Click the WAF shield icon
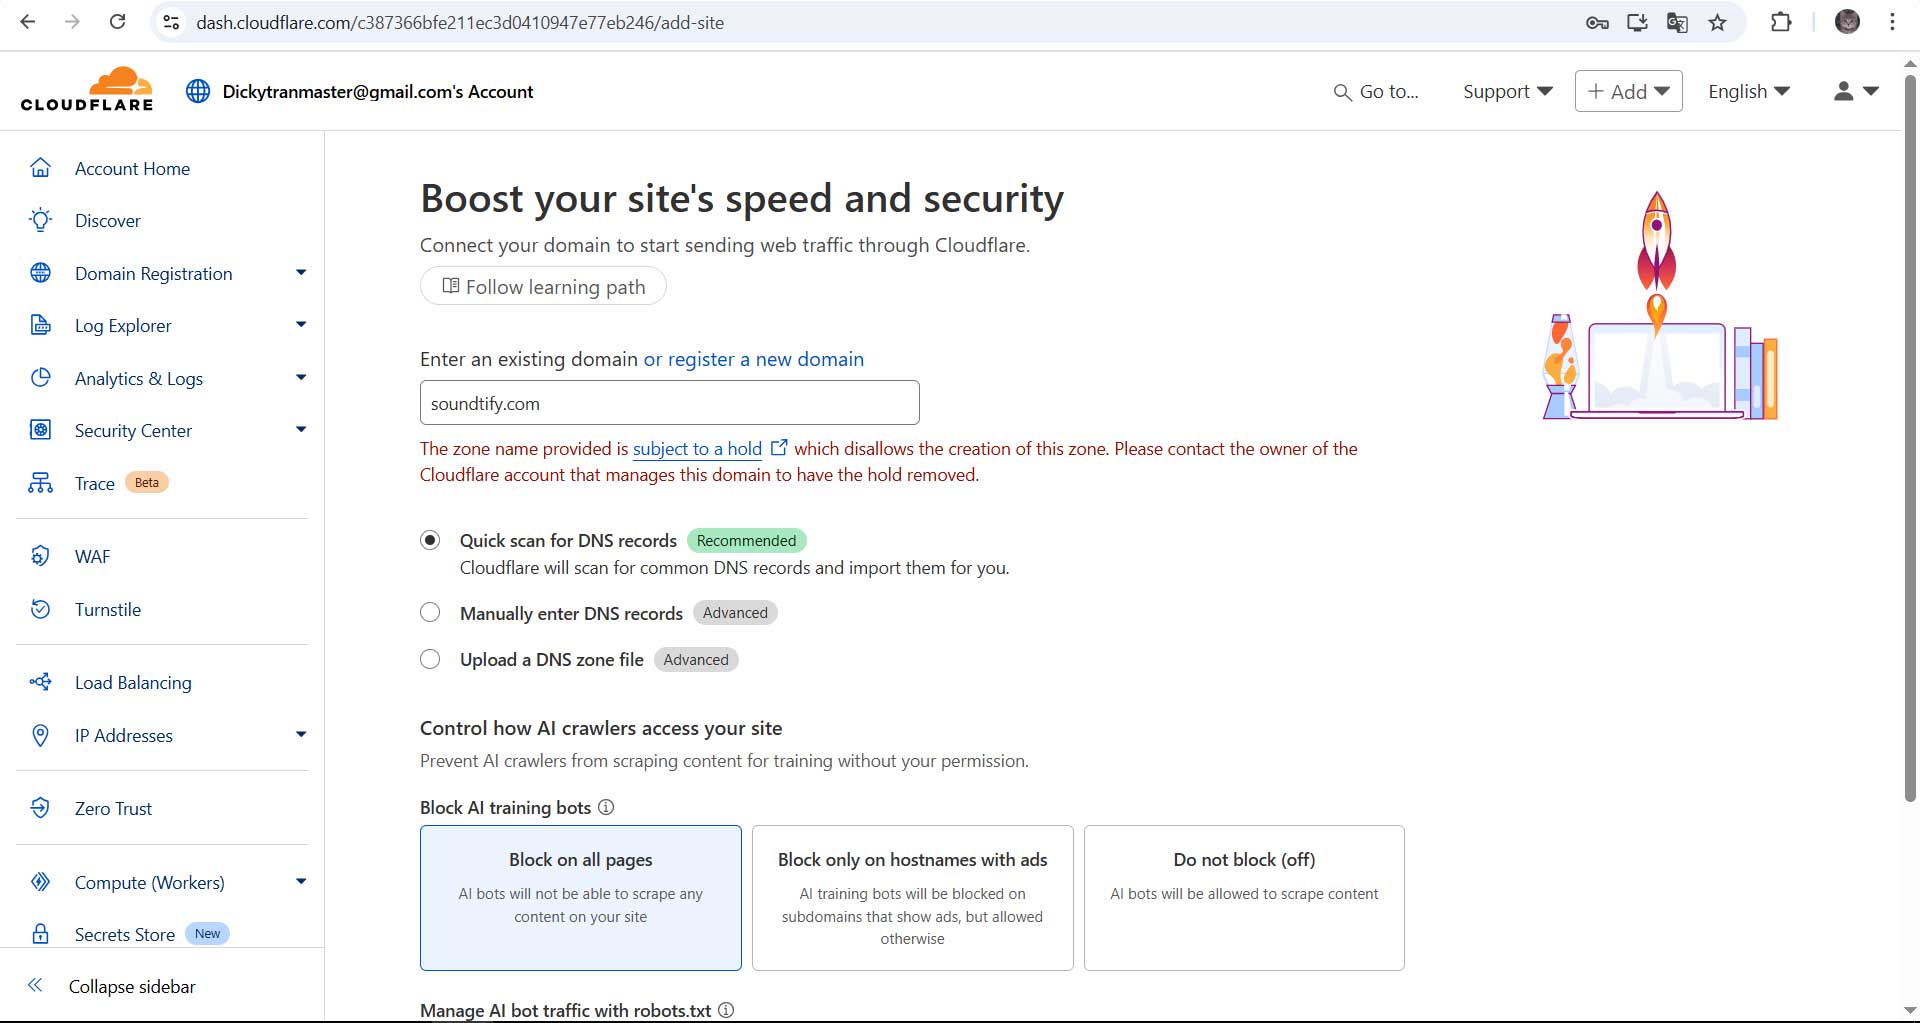Screen dimensions: 1920x1023 click(x=40, y=556)
